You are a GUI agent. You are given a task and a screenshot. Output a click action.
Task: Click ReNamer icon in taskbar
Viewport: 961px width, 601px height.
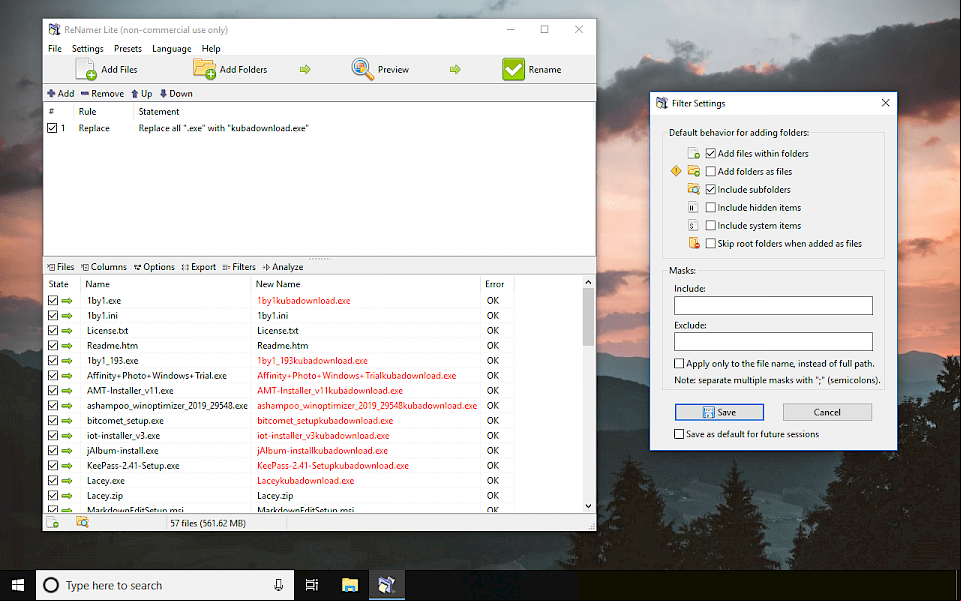[387, 585]
